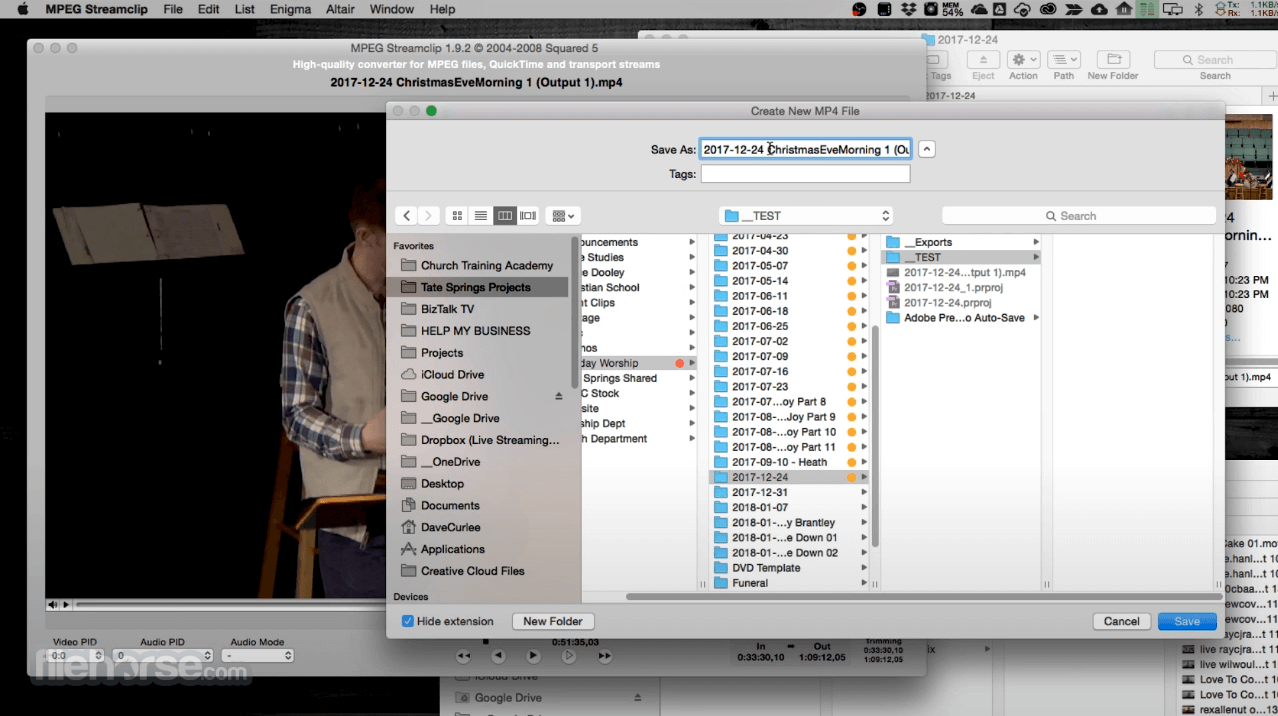Click the Save As filename field
Viewport: 1278px width, 716px height.
coord(805,149)
